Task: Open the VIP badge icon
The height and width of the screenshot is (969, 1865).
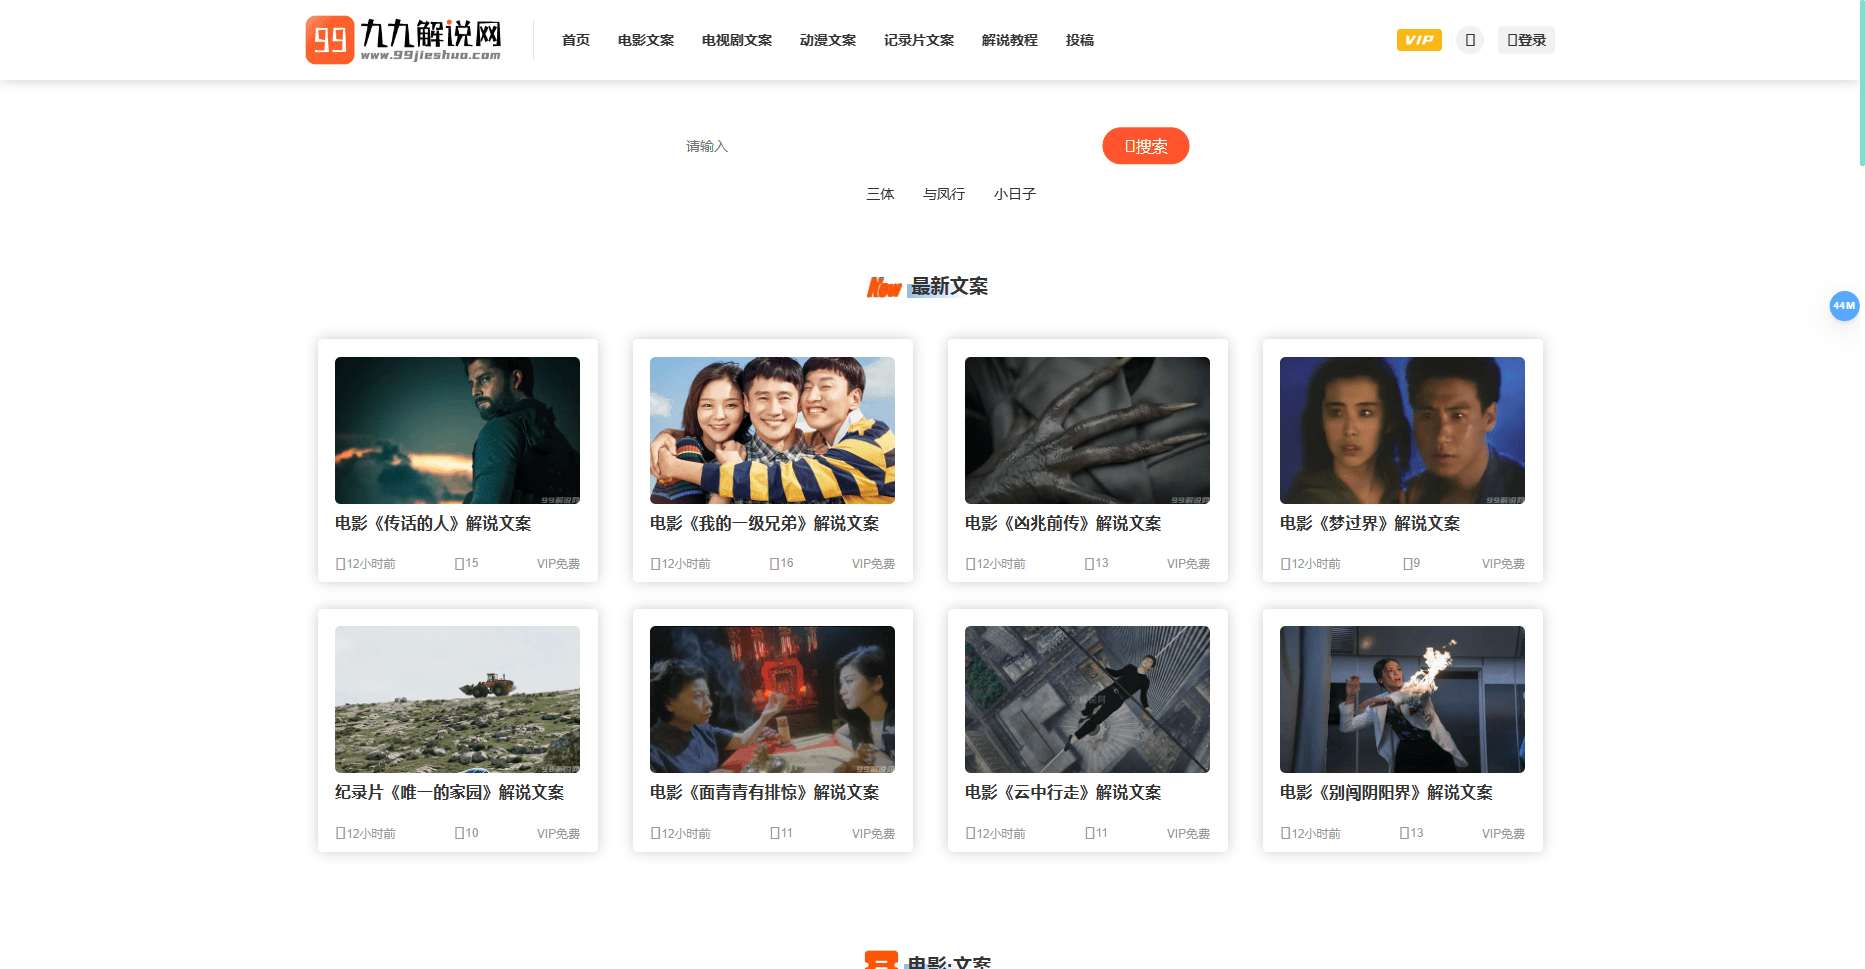Action: point(1419,40)
